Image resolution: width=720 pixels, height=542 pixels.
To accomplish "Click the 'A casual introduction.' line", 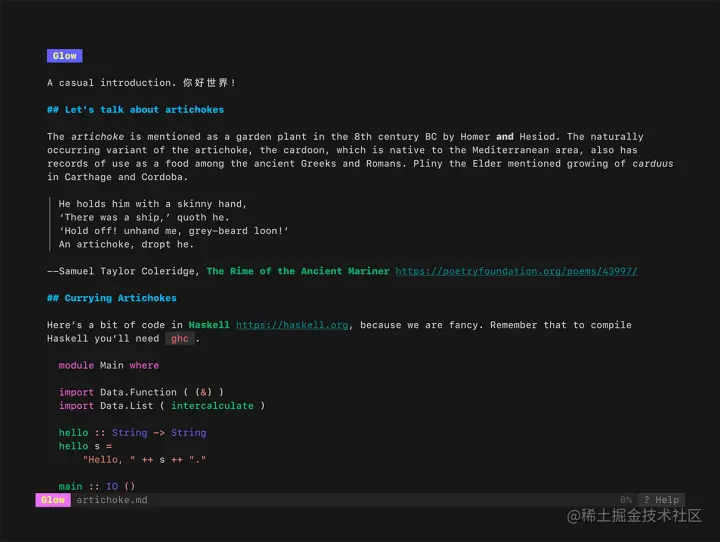I will click(141, 83).
